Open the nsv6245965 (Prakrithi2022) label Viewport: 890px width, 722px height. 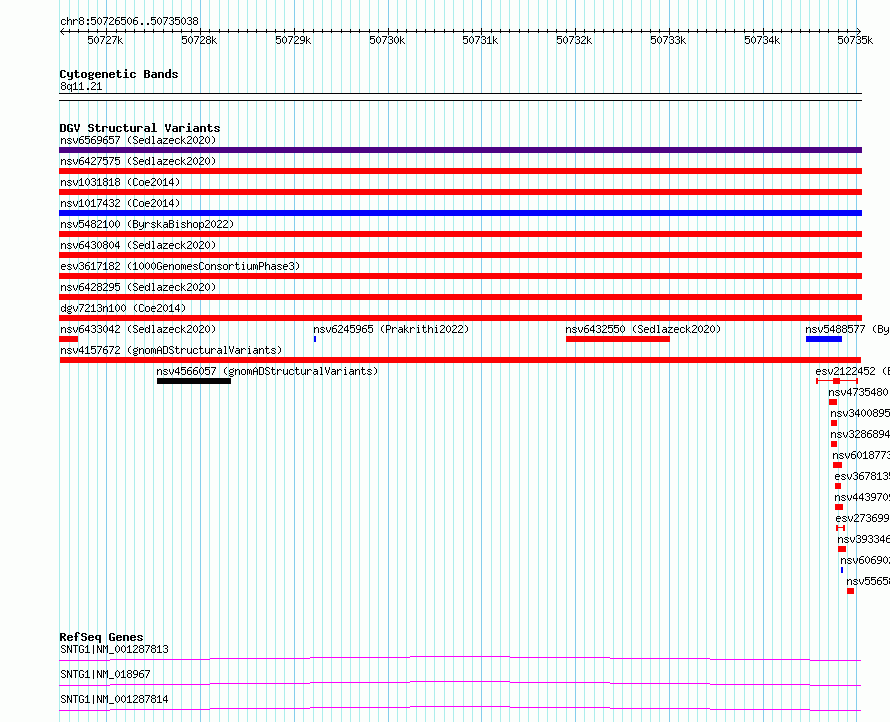click(x=391, y=329)
